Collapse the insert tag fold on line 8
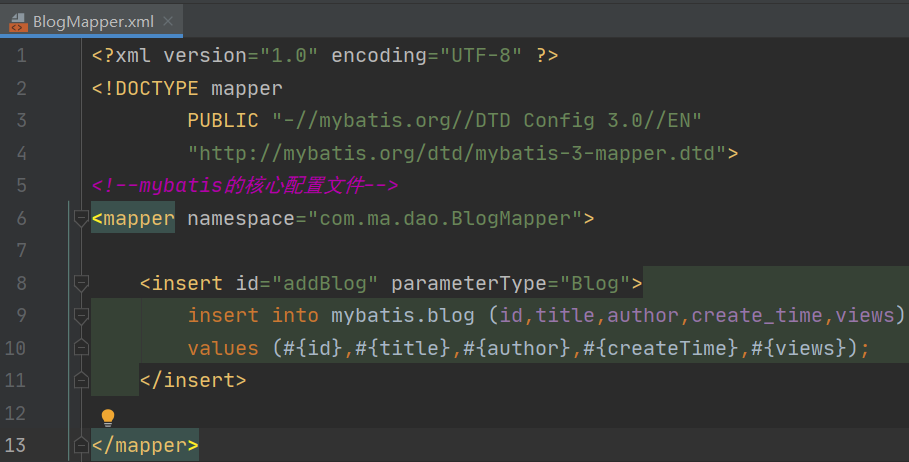 pos(81,284)
